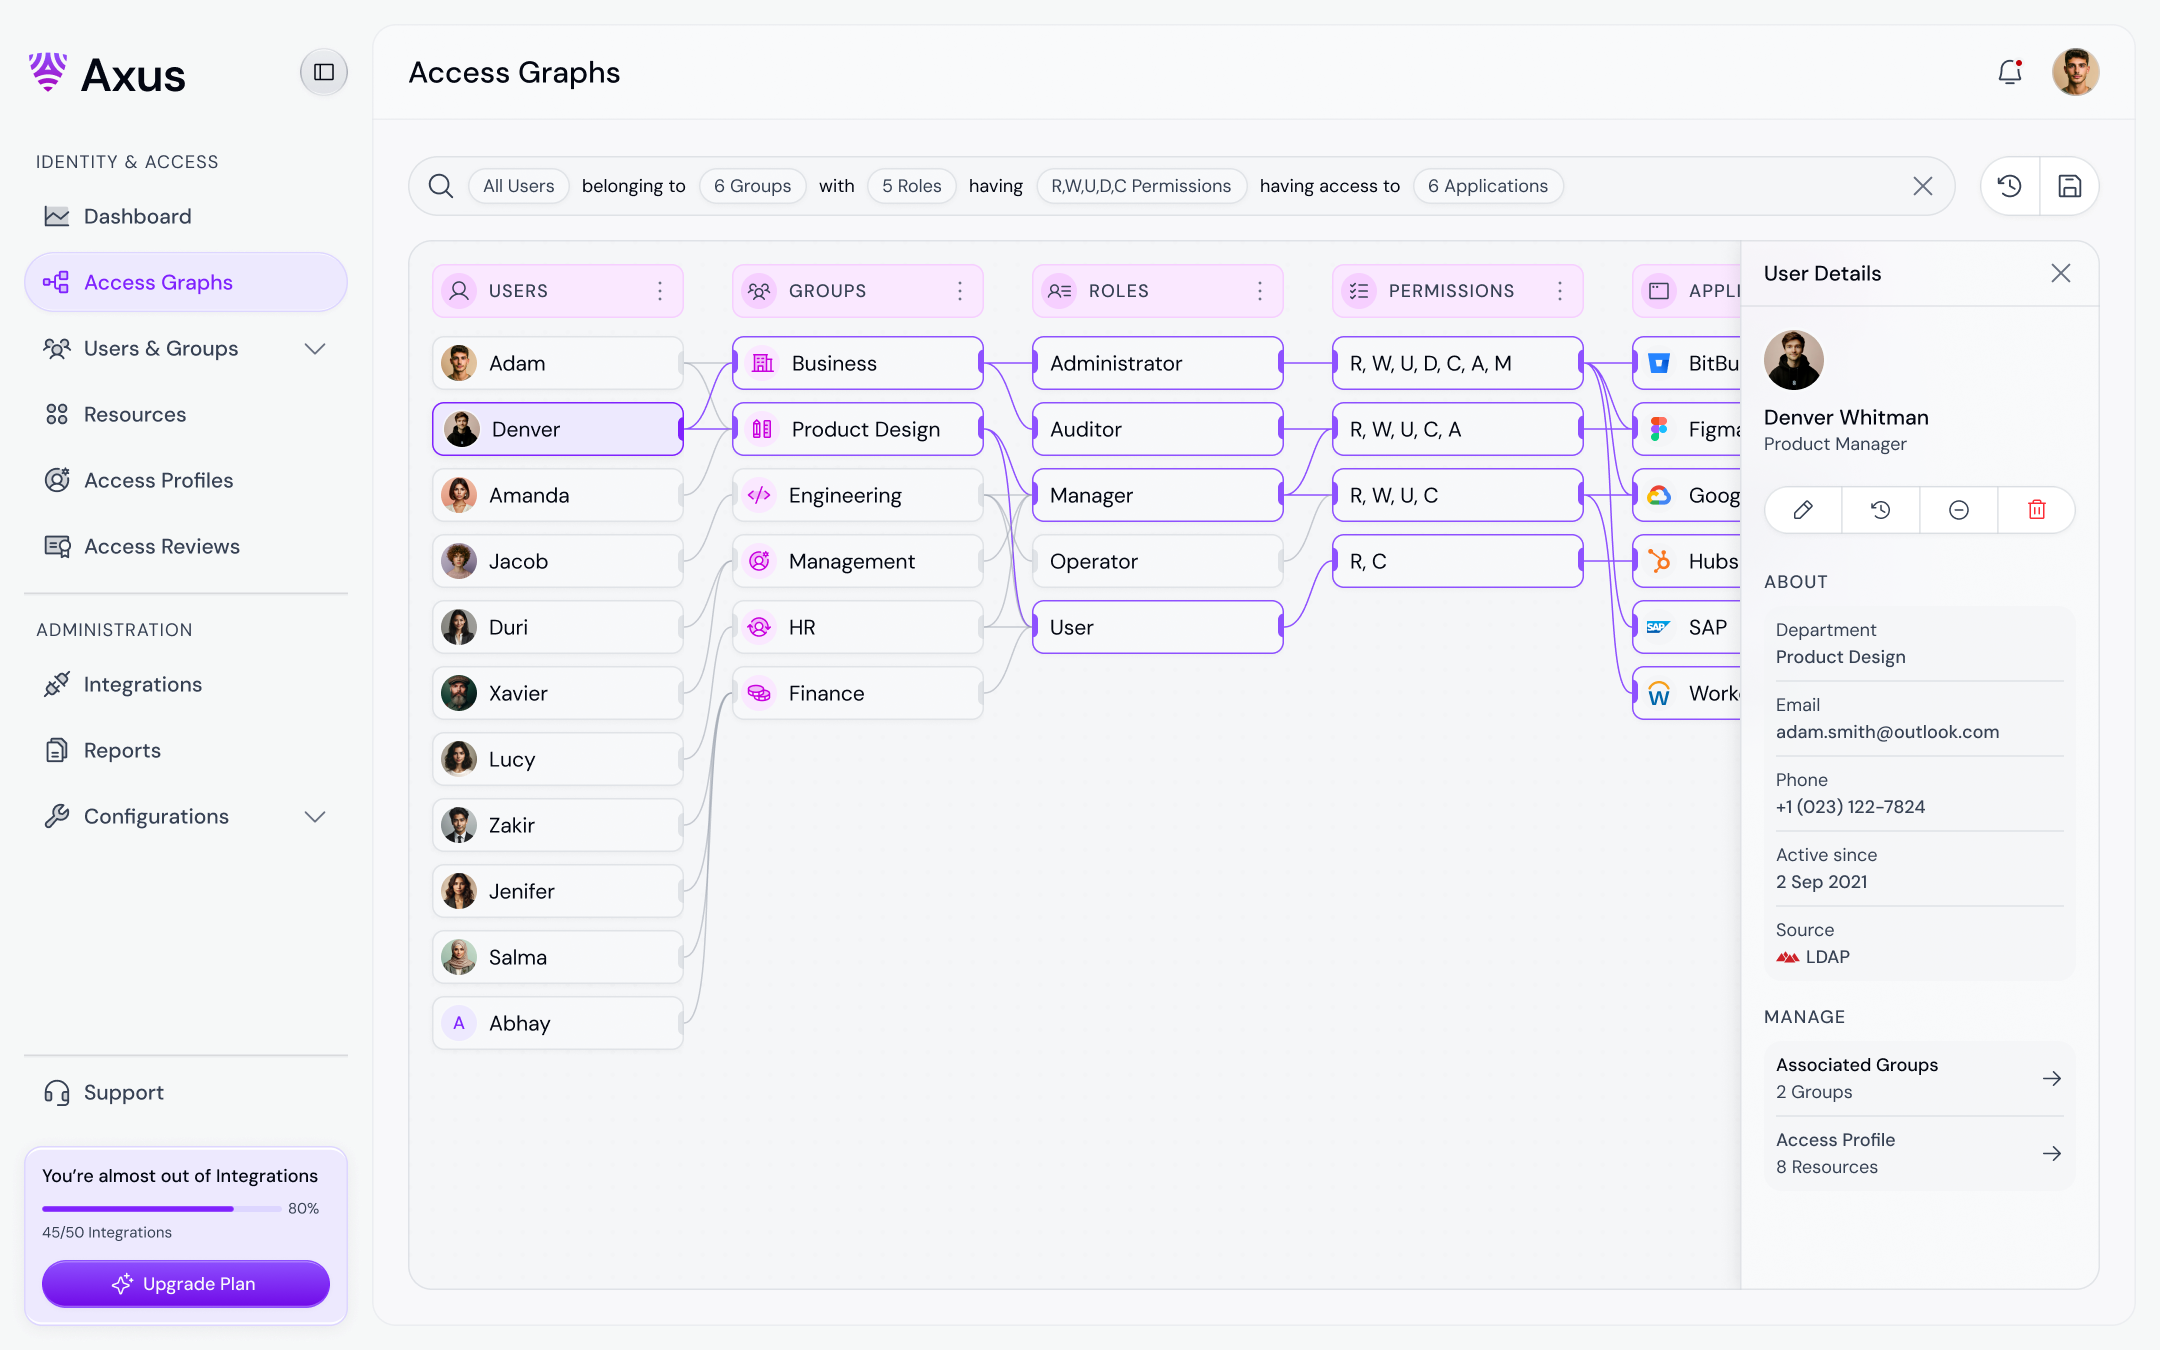
Task: Open Users column options menu
Action: click(x=660, y=291)
